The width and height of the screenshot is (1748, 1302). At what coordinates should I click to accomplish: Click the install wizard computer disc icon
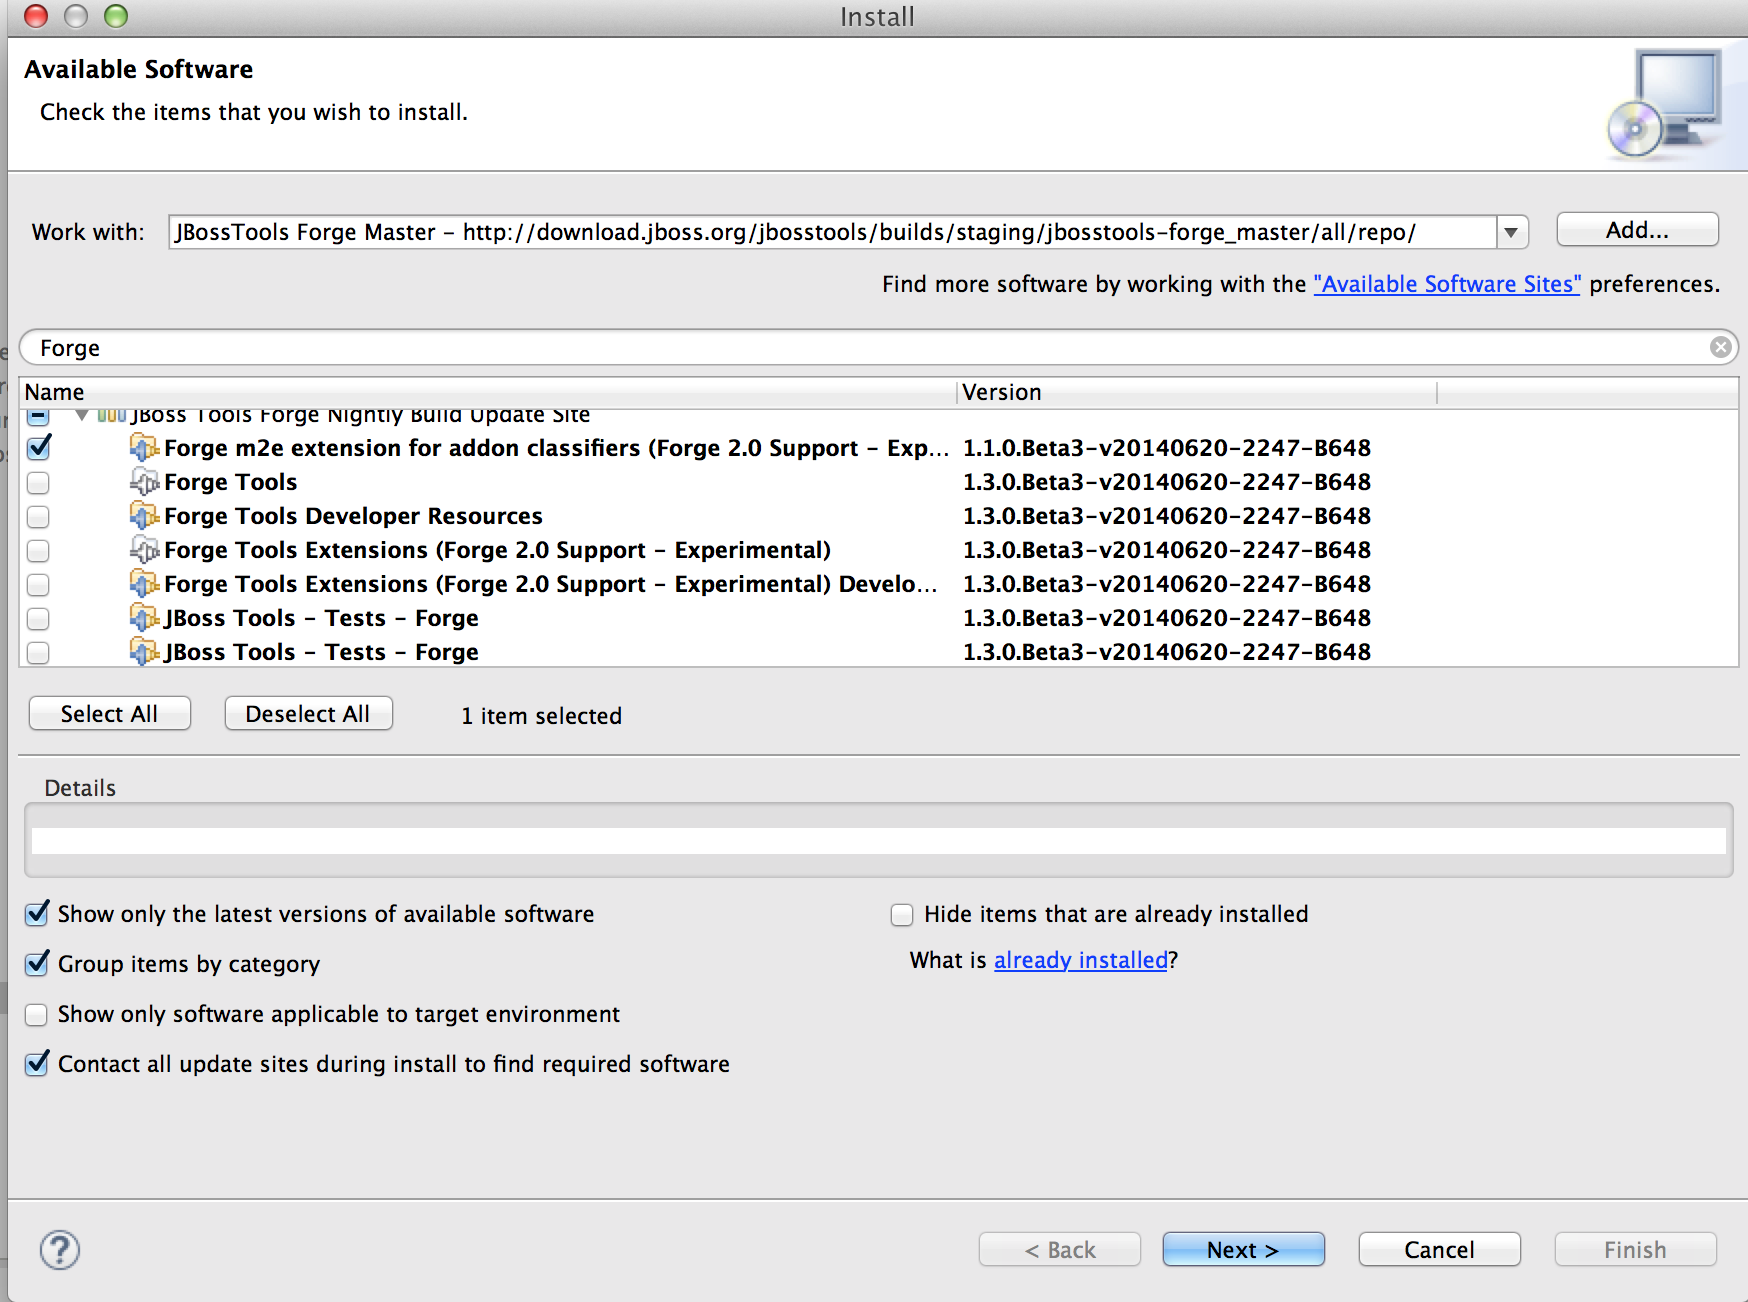tap(1663, 104)
